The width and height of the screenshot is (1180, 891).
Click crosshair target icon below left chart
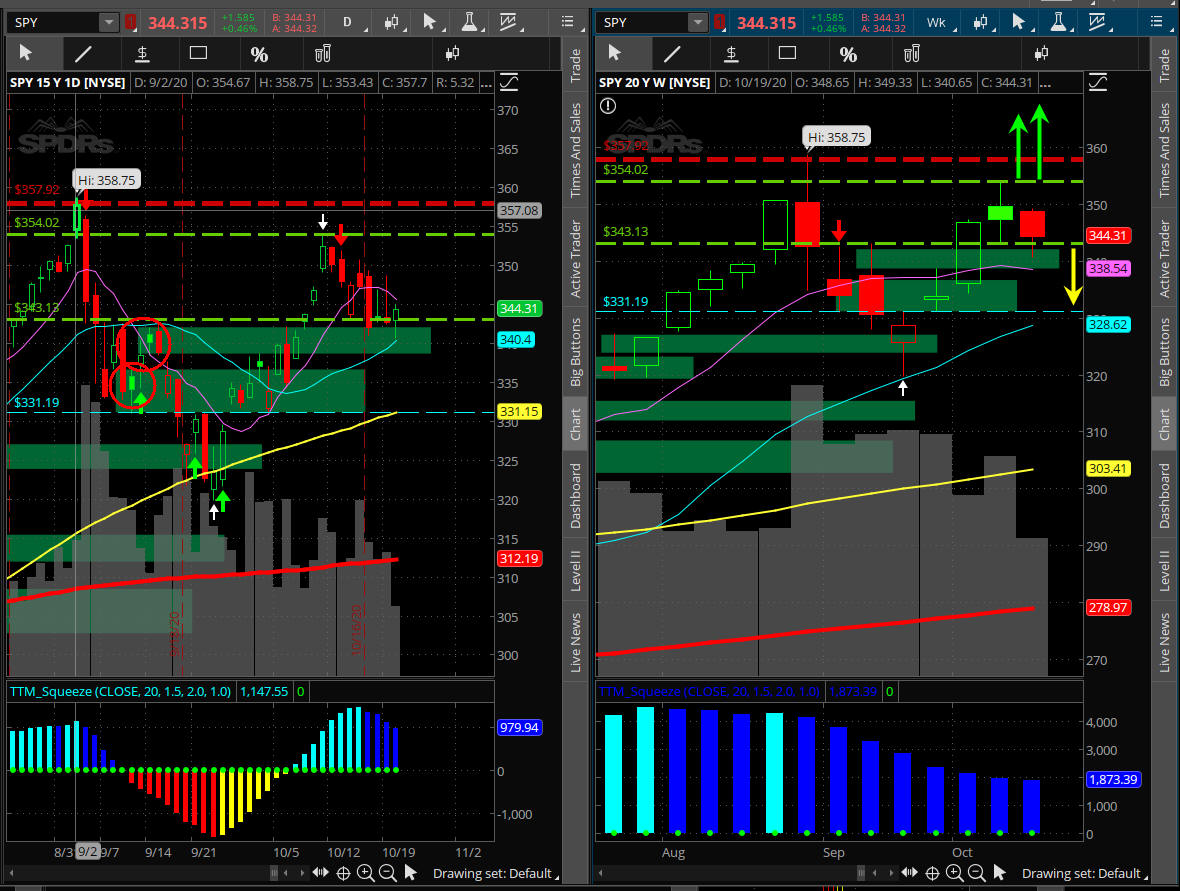coord(343,873)
